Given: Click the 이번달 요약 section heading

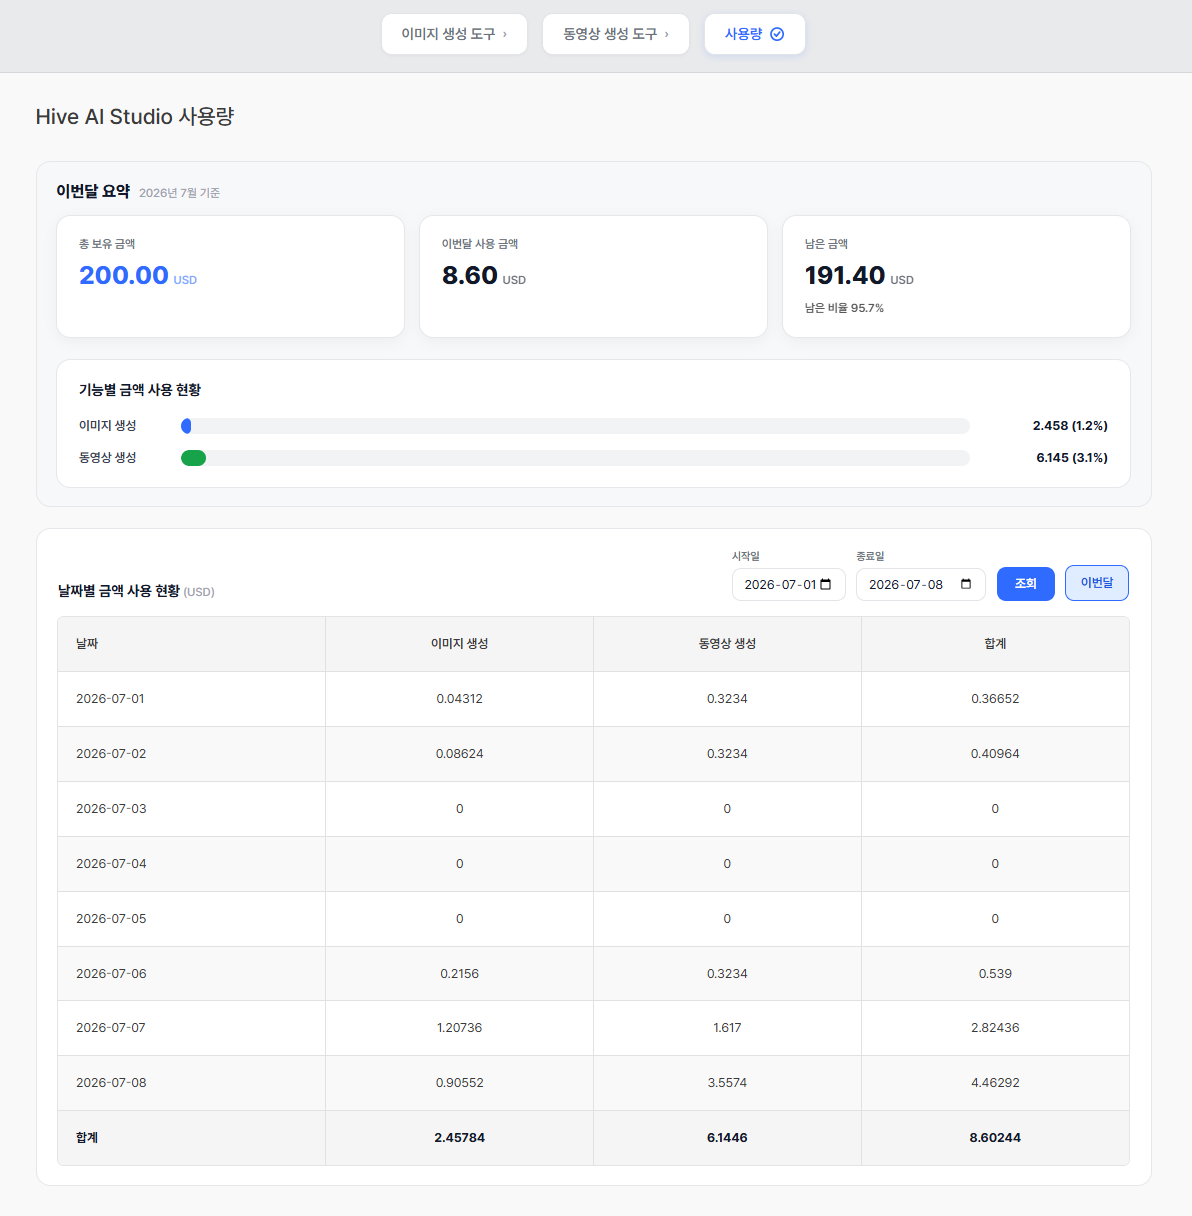Looking at the screenshot, I should tap(93, 191).
